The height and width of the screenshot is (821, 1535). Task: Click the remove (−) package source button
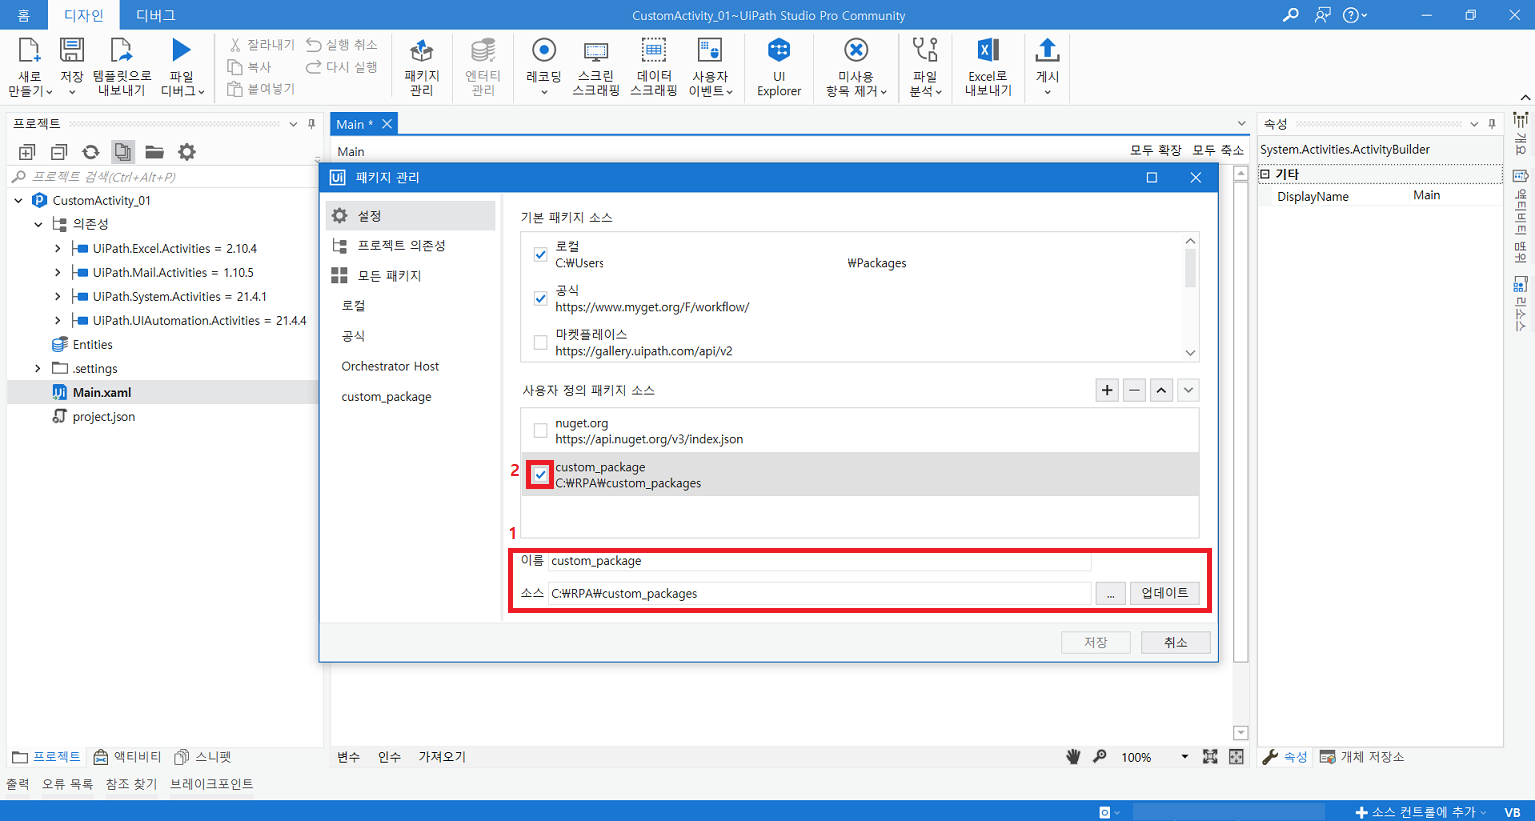pyautogui.click(x=1134, y=391)
